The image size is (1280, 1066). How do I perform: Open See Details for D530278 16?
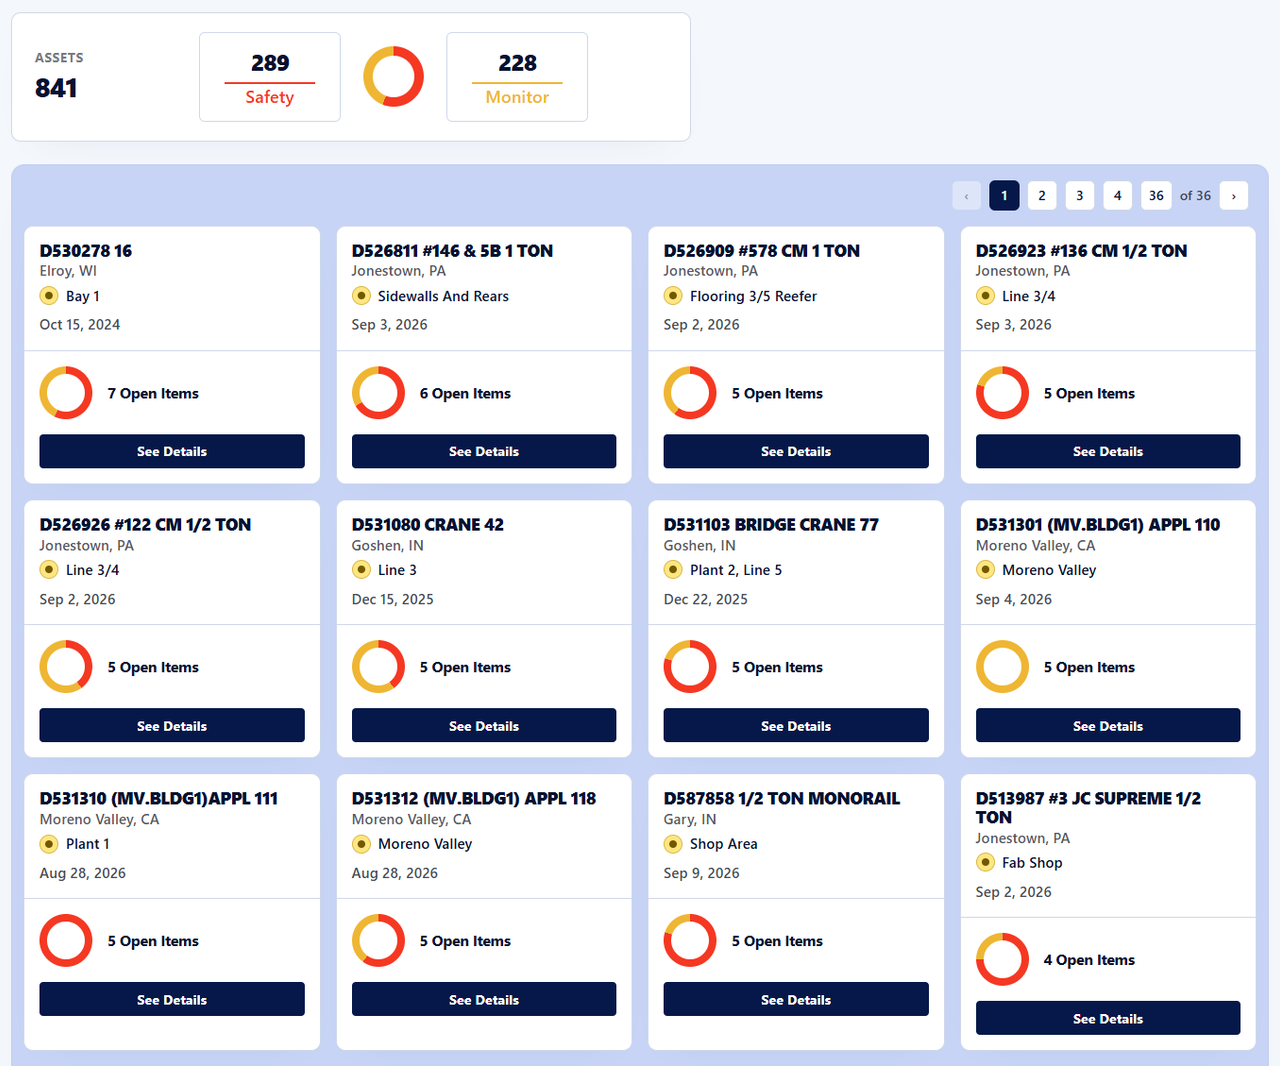pyautogui.click(x=172, y=451)
